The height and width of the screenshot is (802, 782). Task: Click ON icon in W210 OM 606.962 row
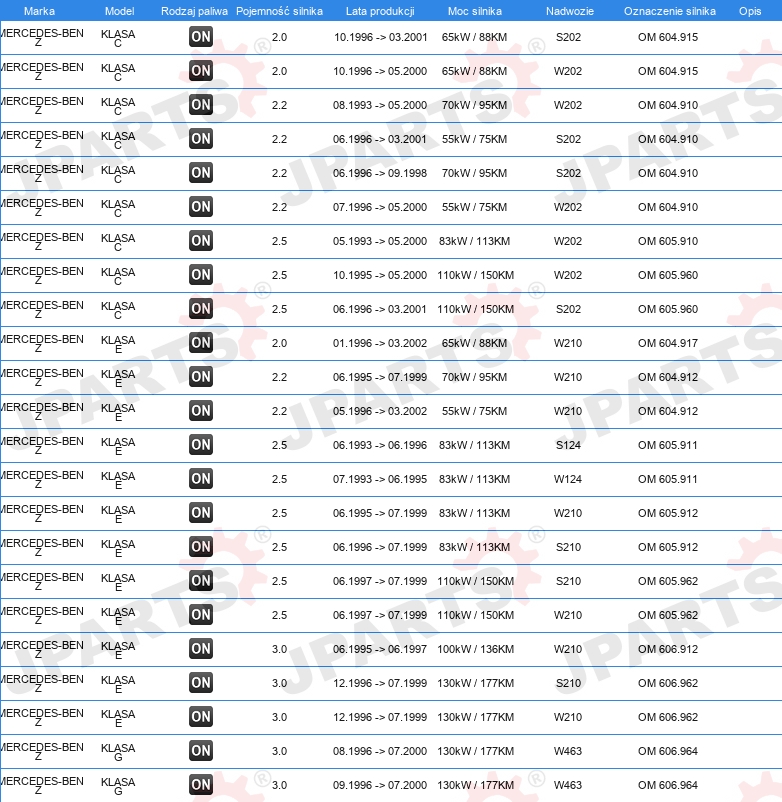point(200,717)
